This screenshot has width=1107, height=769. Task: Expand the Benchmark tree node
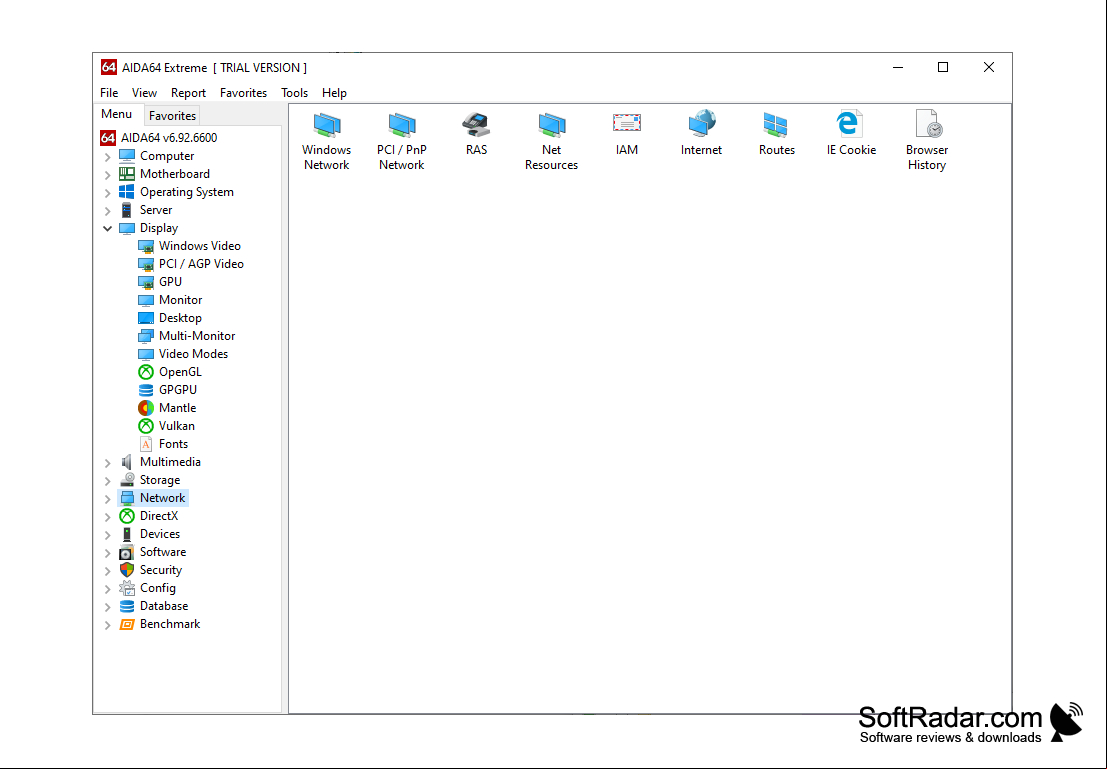(x=107, y=625)
